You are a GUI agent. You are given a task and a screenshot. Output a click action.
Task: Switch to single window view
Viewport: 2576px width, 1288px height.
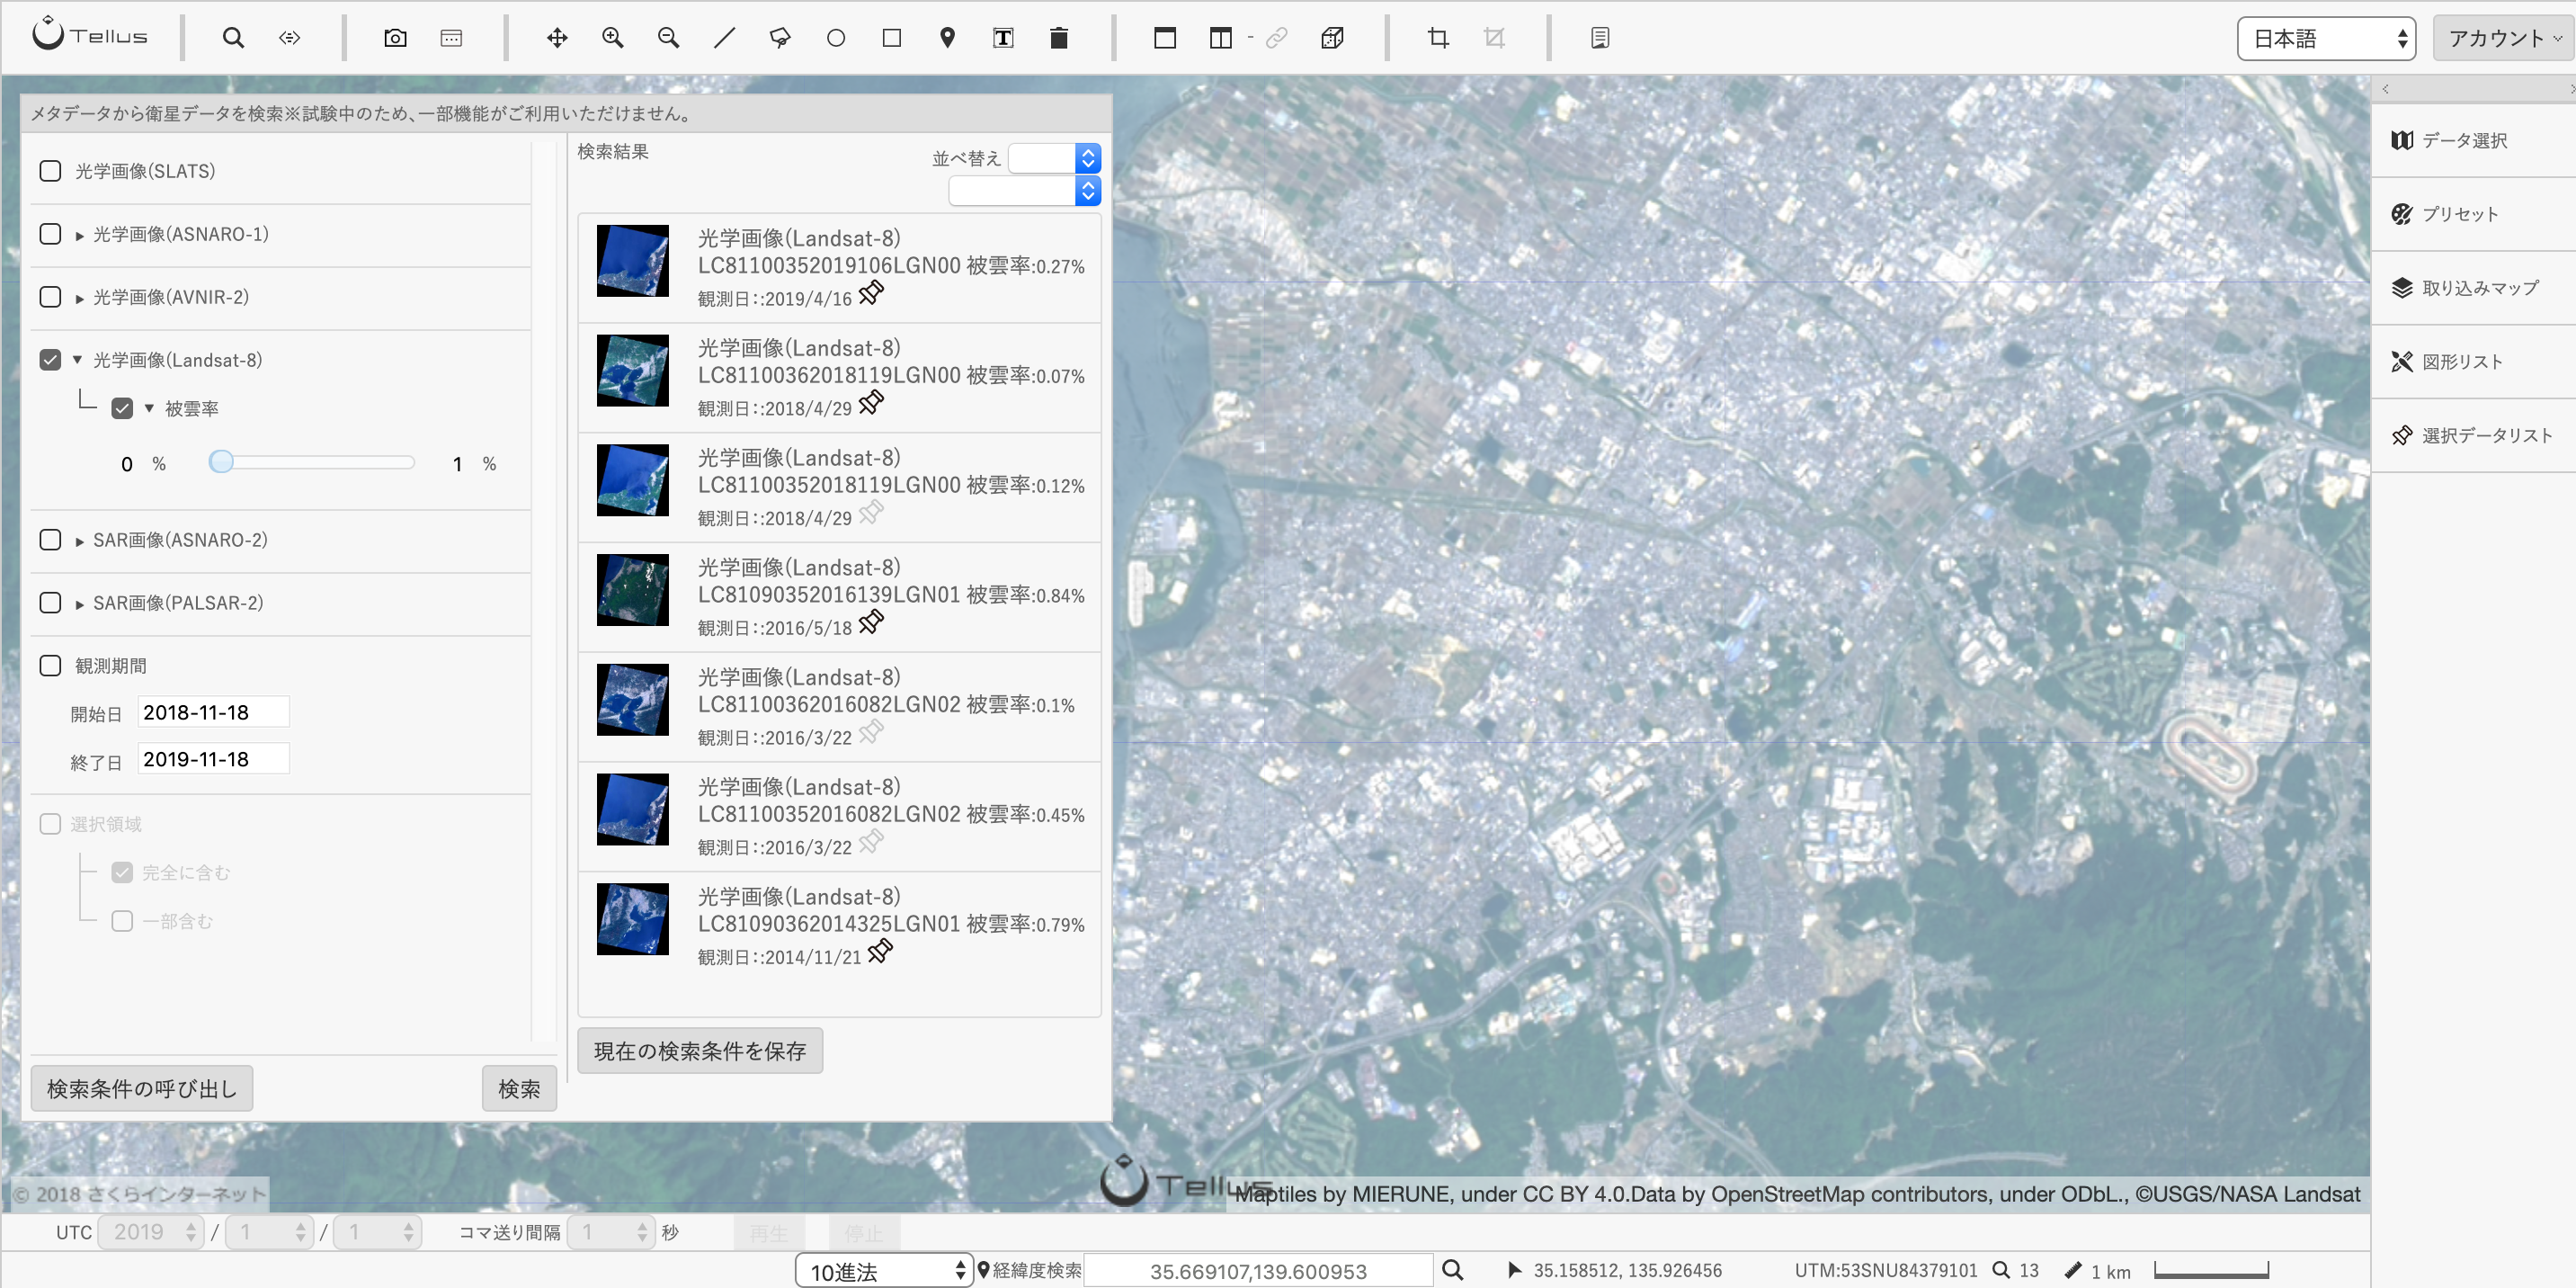coord(1165,38)
